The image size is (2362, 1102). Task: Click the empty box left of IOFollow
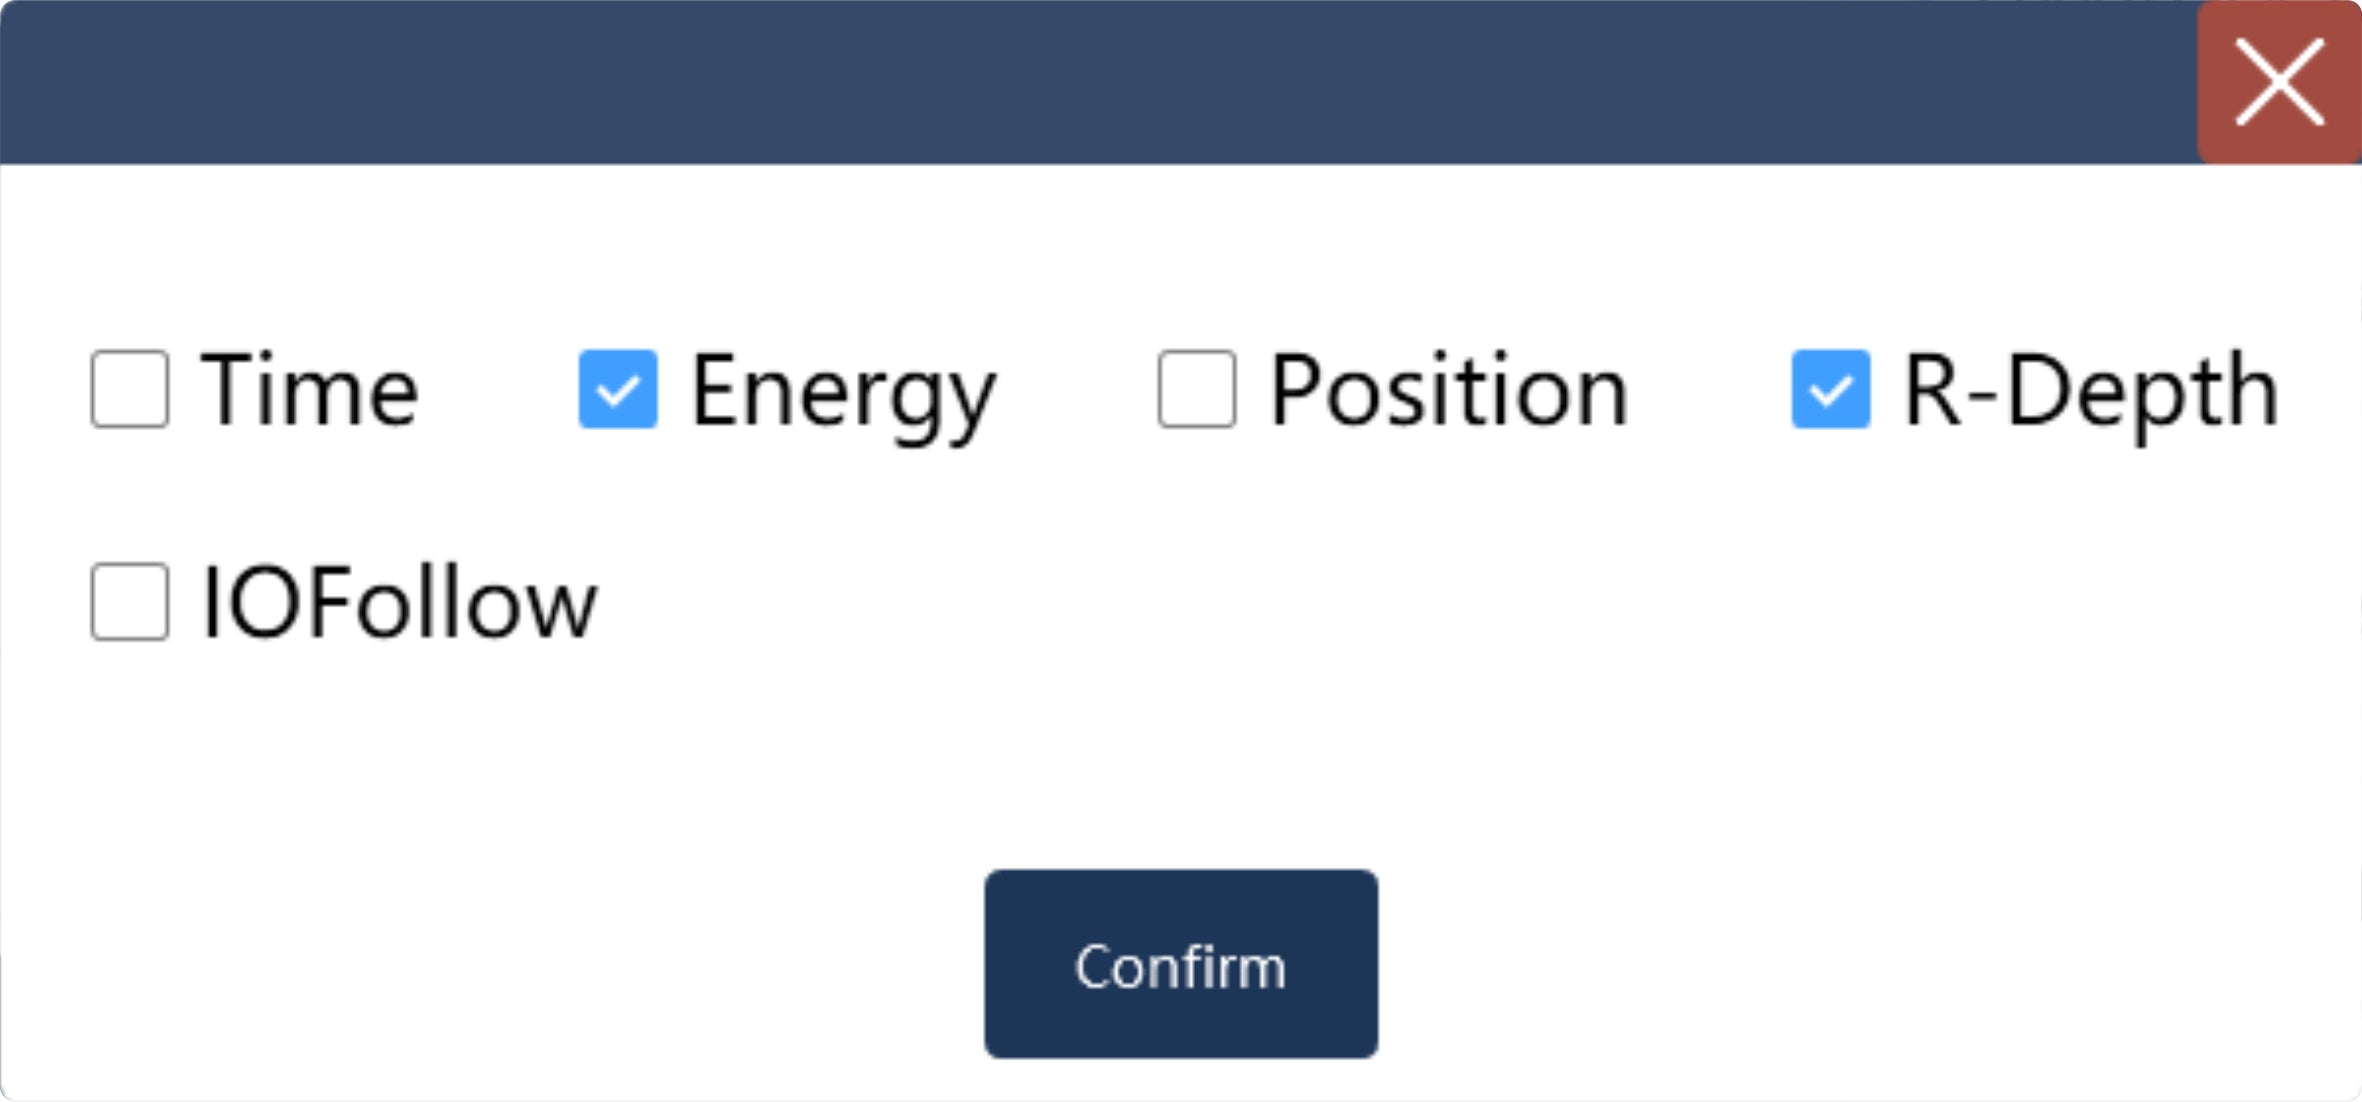pyautogui.click(x=130, y=602)
